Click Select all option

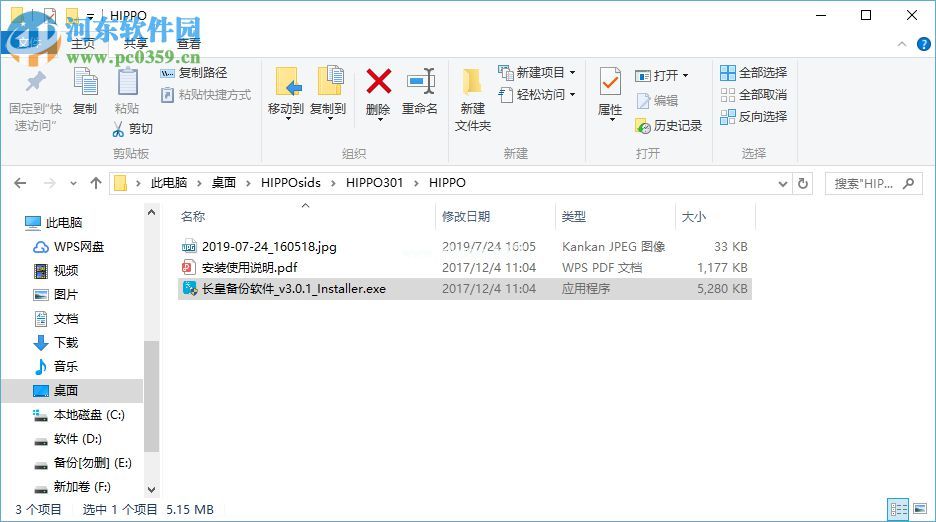pos(753,72)
